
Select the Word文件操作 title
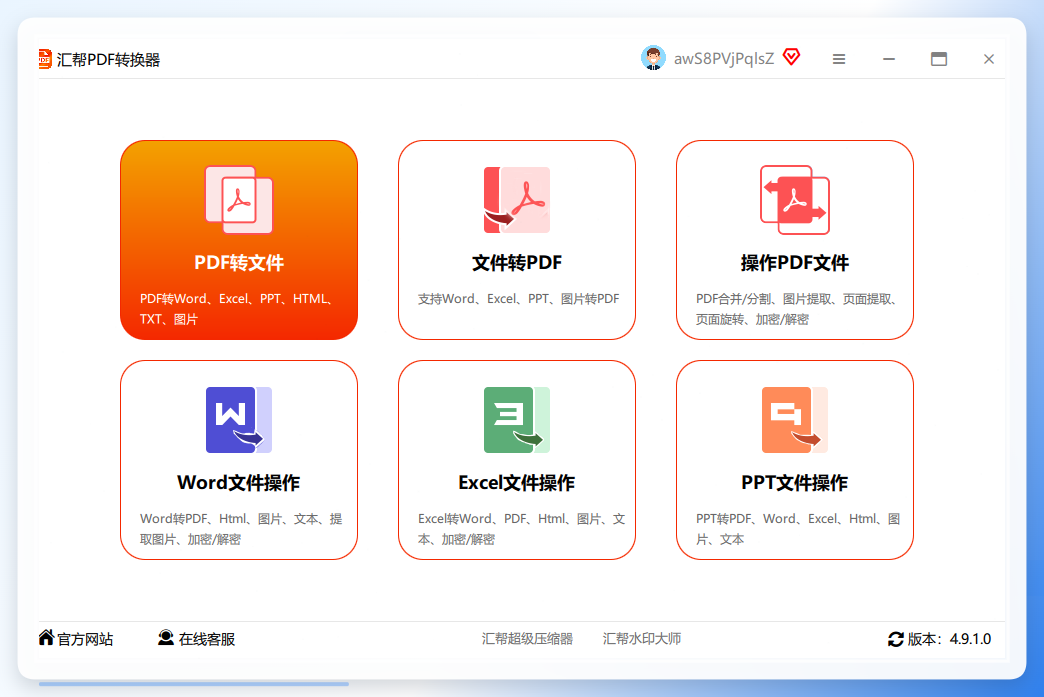coord(239,483)
